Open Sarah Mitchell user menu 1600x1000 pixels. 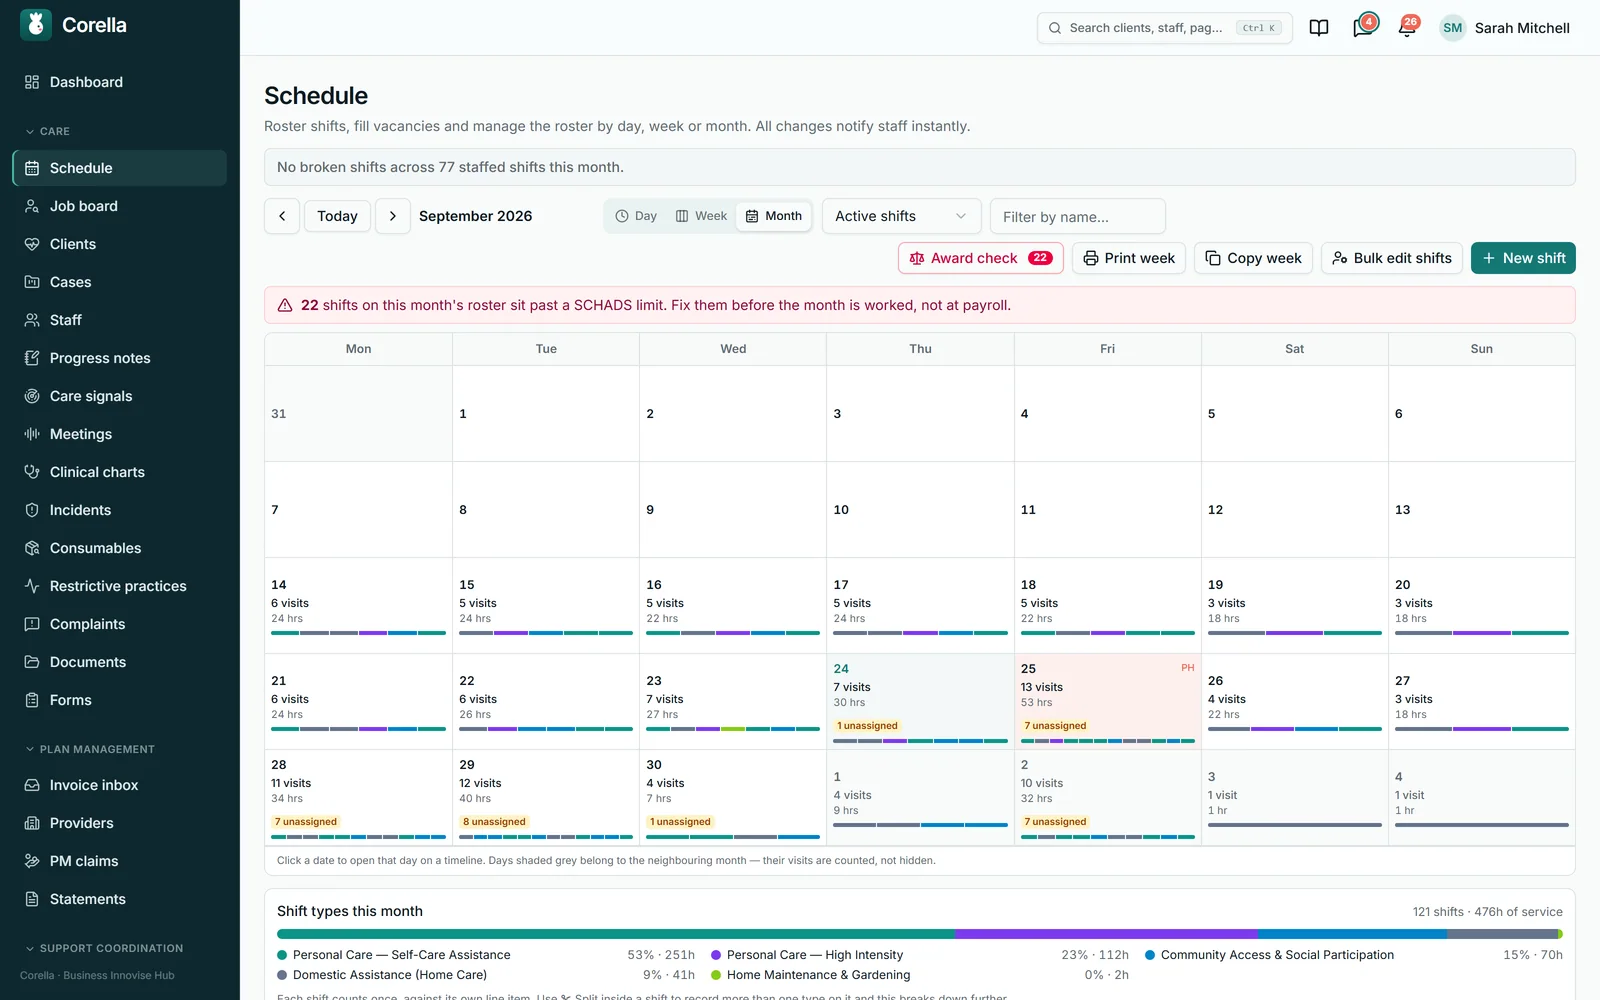pyautogui.click(x=1505, y=28)
